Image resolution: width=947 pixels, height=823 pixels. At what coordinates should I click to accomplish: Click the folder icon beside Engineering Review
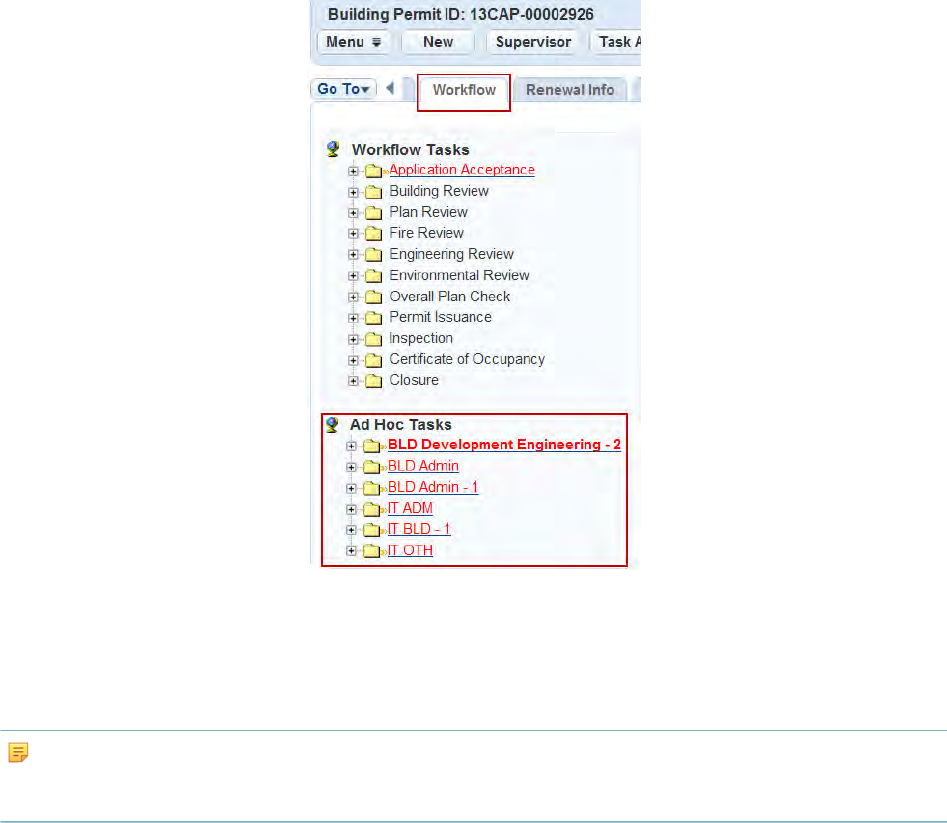[x=374, y=255]
